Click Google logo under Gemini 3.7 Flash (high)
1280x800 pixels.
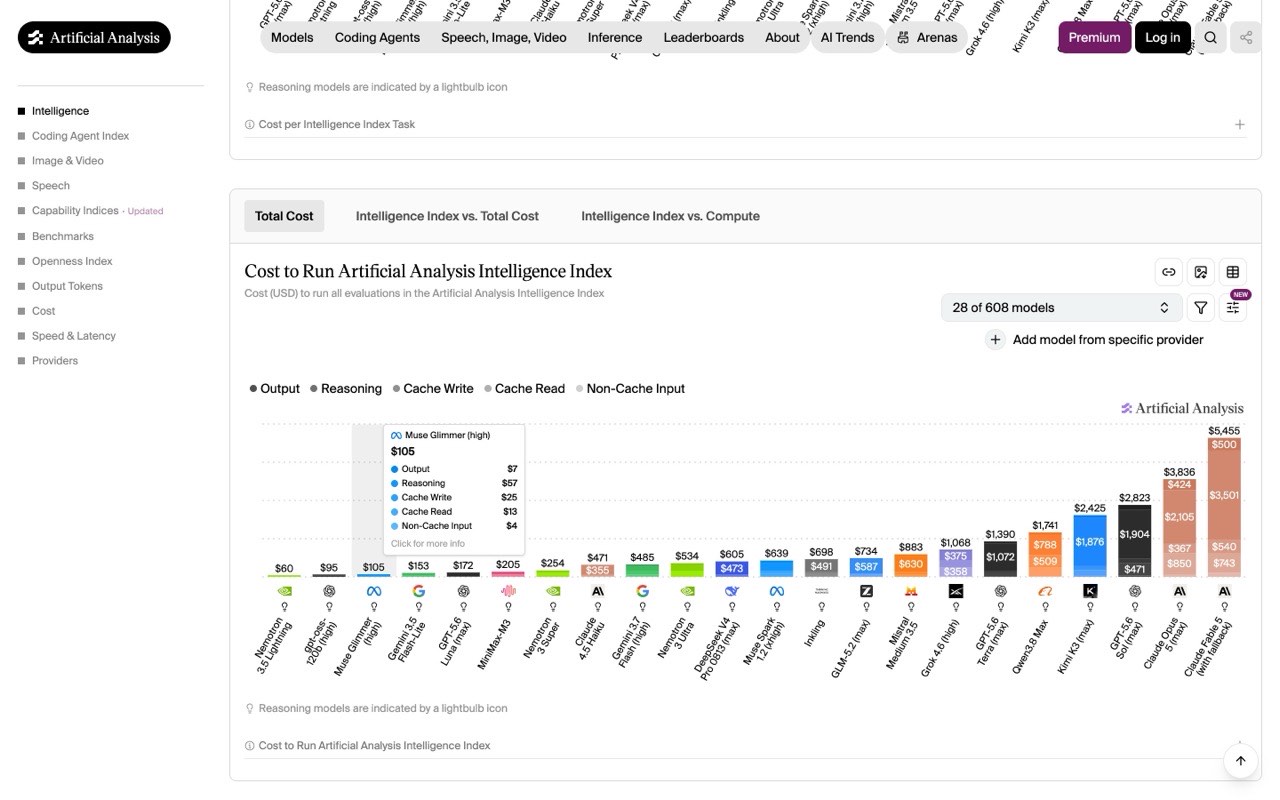point(643,591)
